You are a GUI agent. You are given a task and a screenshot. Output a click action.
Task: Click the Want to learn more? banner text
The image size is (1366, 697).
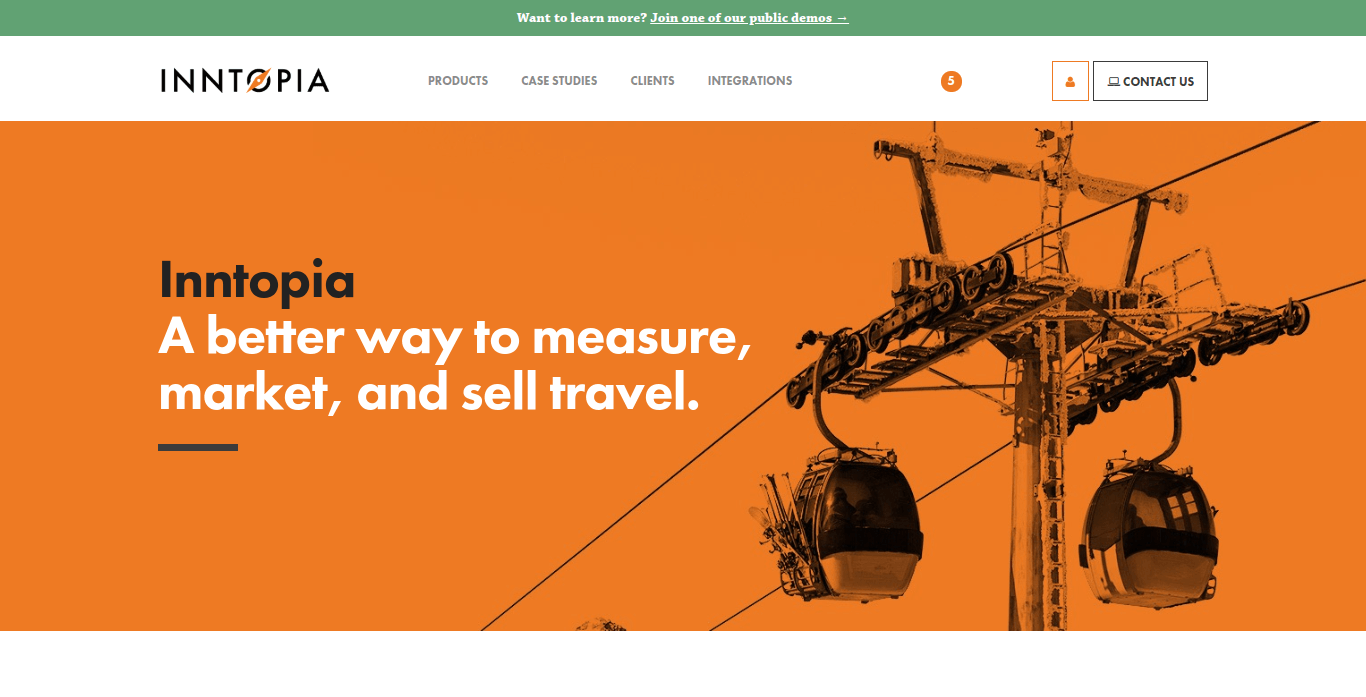[581, 18]
